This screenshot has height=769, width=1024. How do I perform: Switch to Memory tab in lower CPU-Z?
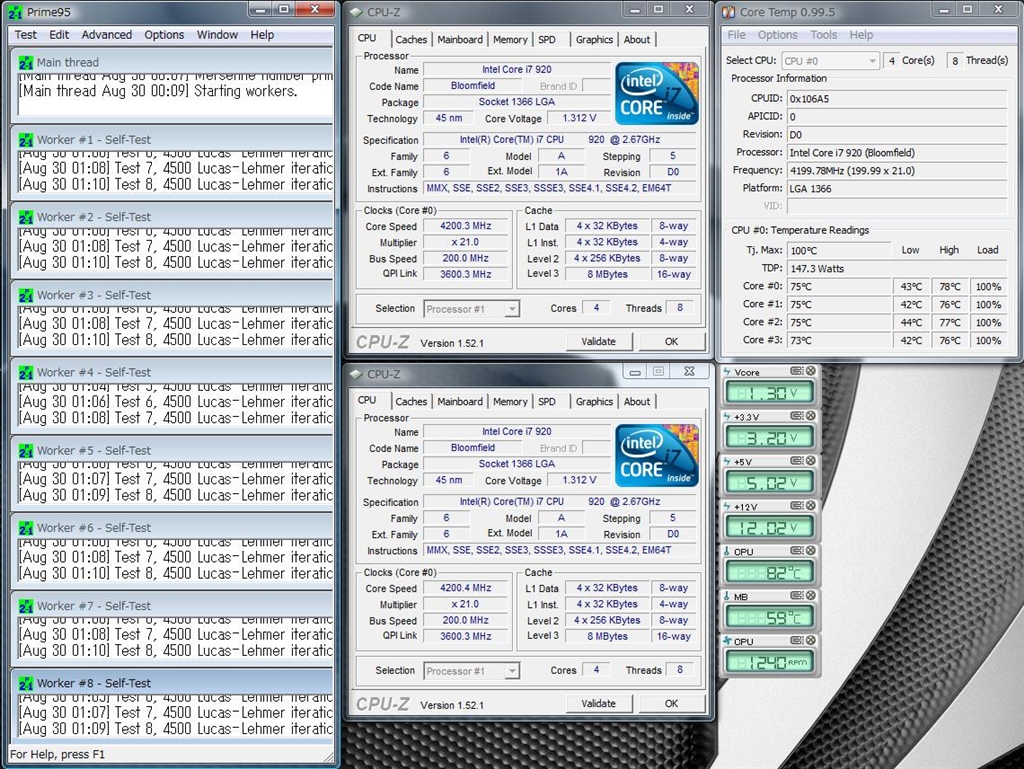[x=510, y=402]
